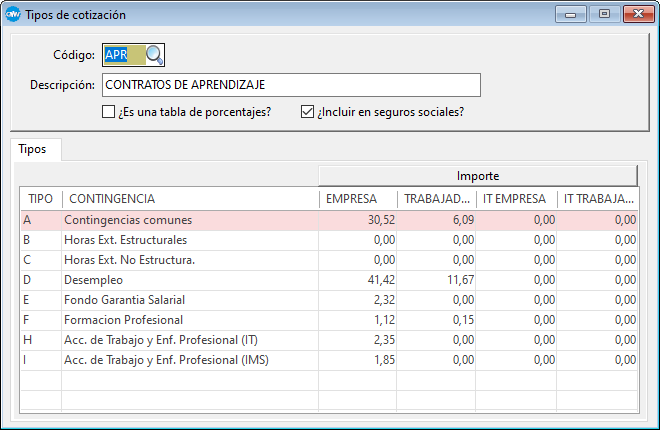Click the app icon in title bar
The height and width of the screenshot is (430, 660).
[13, 14]
